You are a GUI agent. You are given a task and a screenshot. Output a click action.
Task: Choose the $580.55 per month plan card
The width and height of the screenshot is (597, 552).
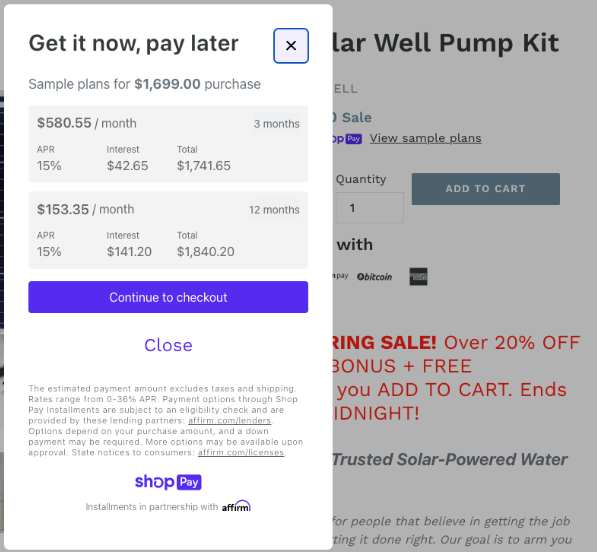[x=168, y=144]
